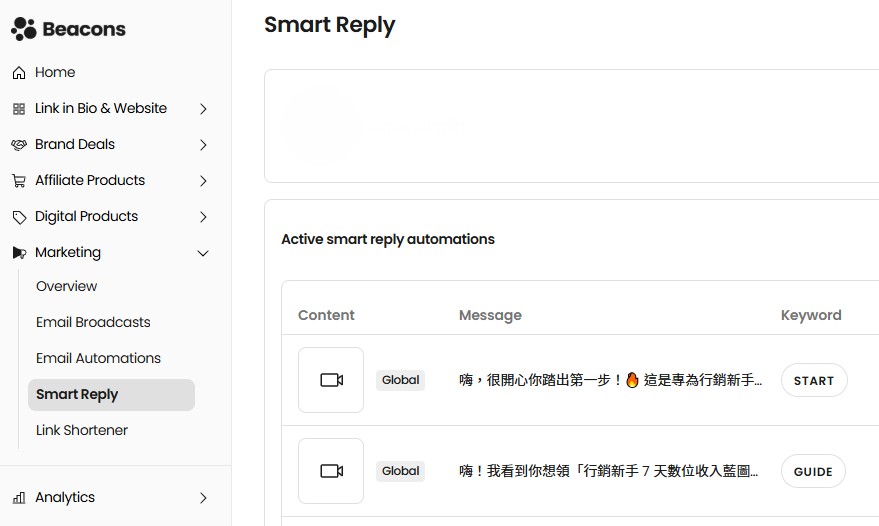Click the Beacons logo icon
Viewport: 879px width, 526px height.
click(24, 29)
